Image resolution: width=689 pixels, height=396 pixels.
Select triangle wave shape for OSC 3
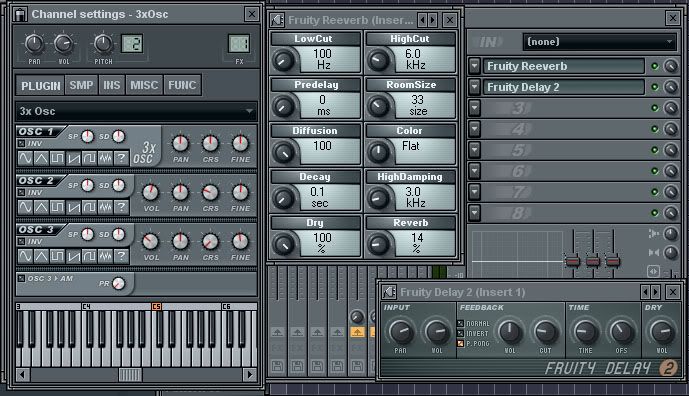pos(41,256)
